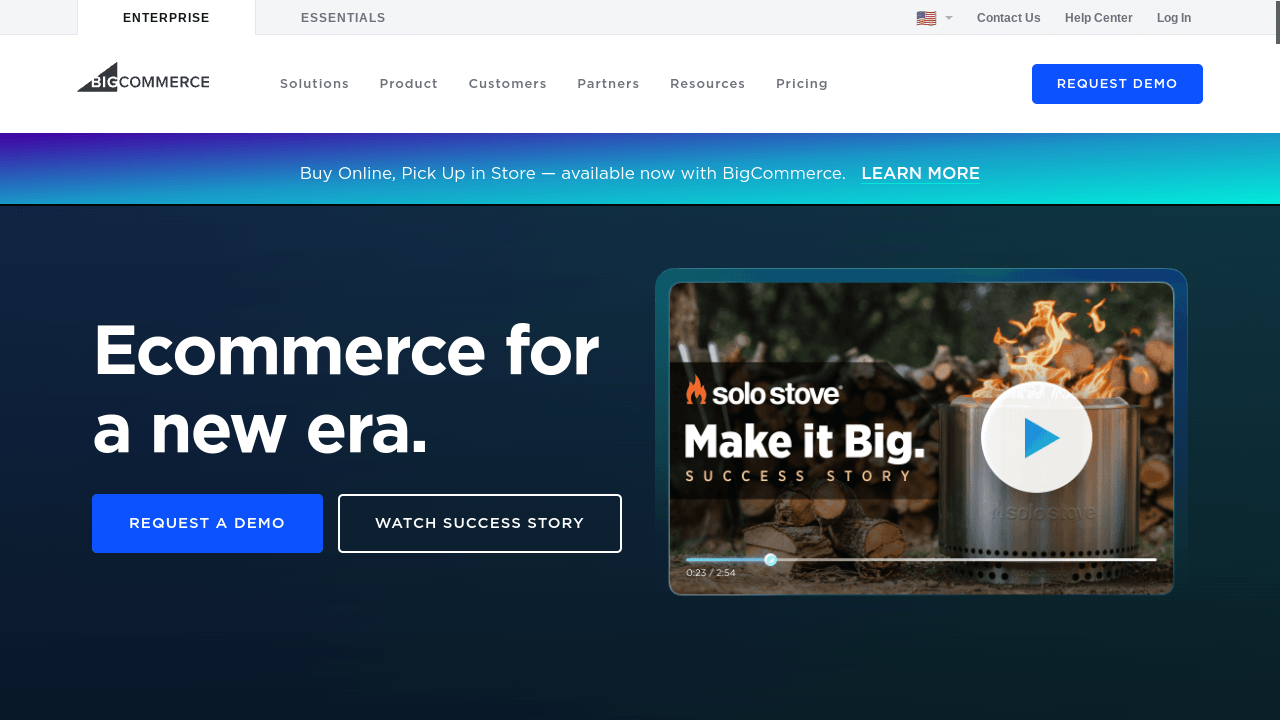Click the video progress slider handle
1280x720 pixels.
point(771,560)
